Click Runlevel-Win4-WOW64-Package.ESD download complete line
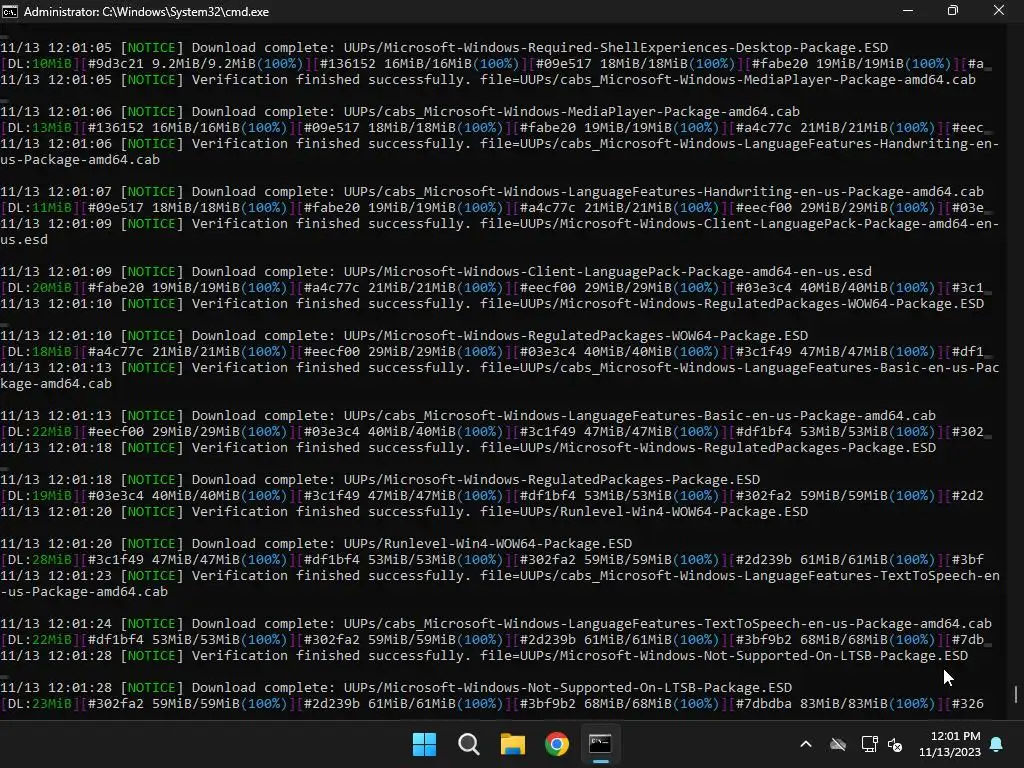Screen dimensions: 1024x768 [x=316, y=543]
